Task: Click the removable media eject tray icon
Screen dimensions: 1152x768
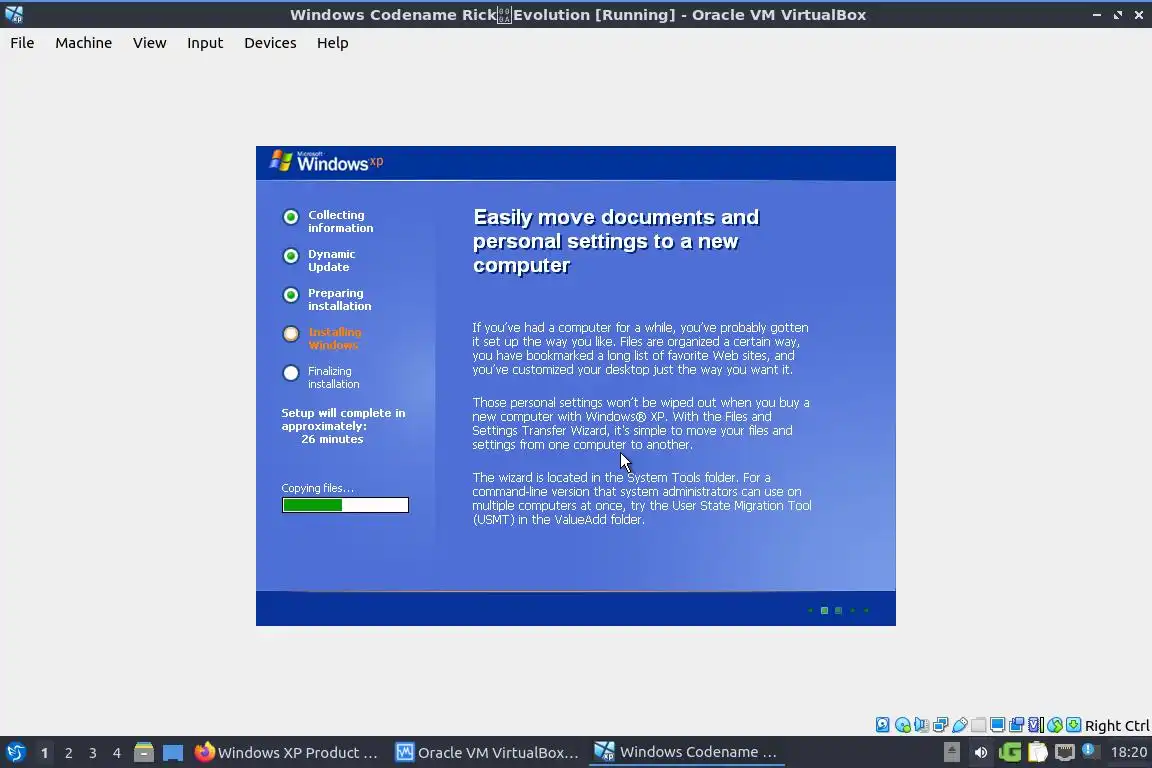Action: pyautogui.click(x=951, y=752)
